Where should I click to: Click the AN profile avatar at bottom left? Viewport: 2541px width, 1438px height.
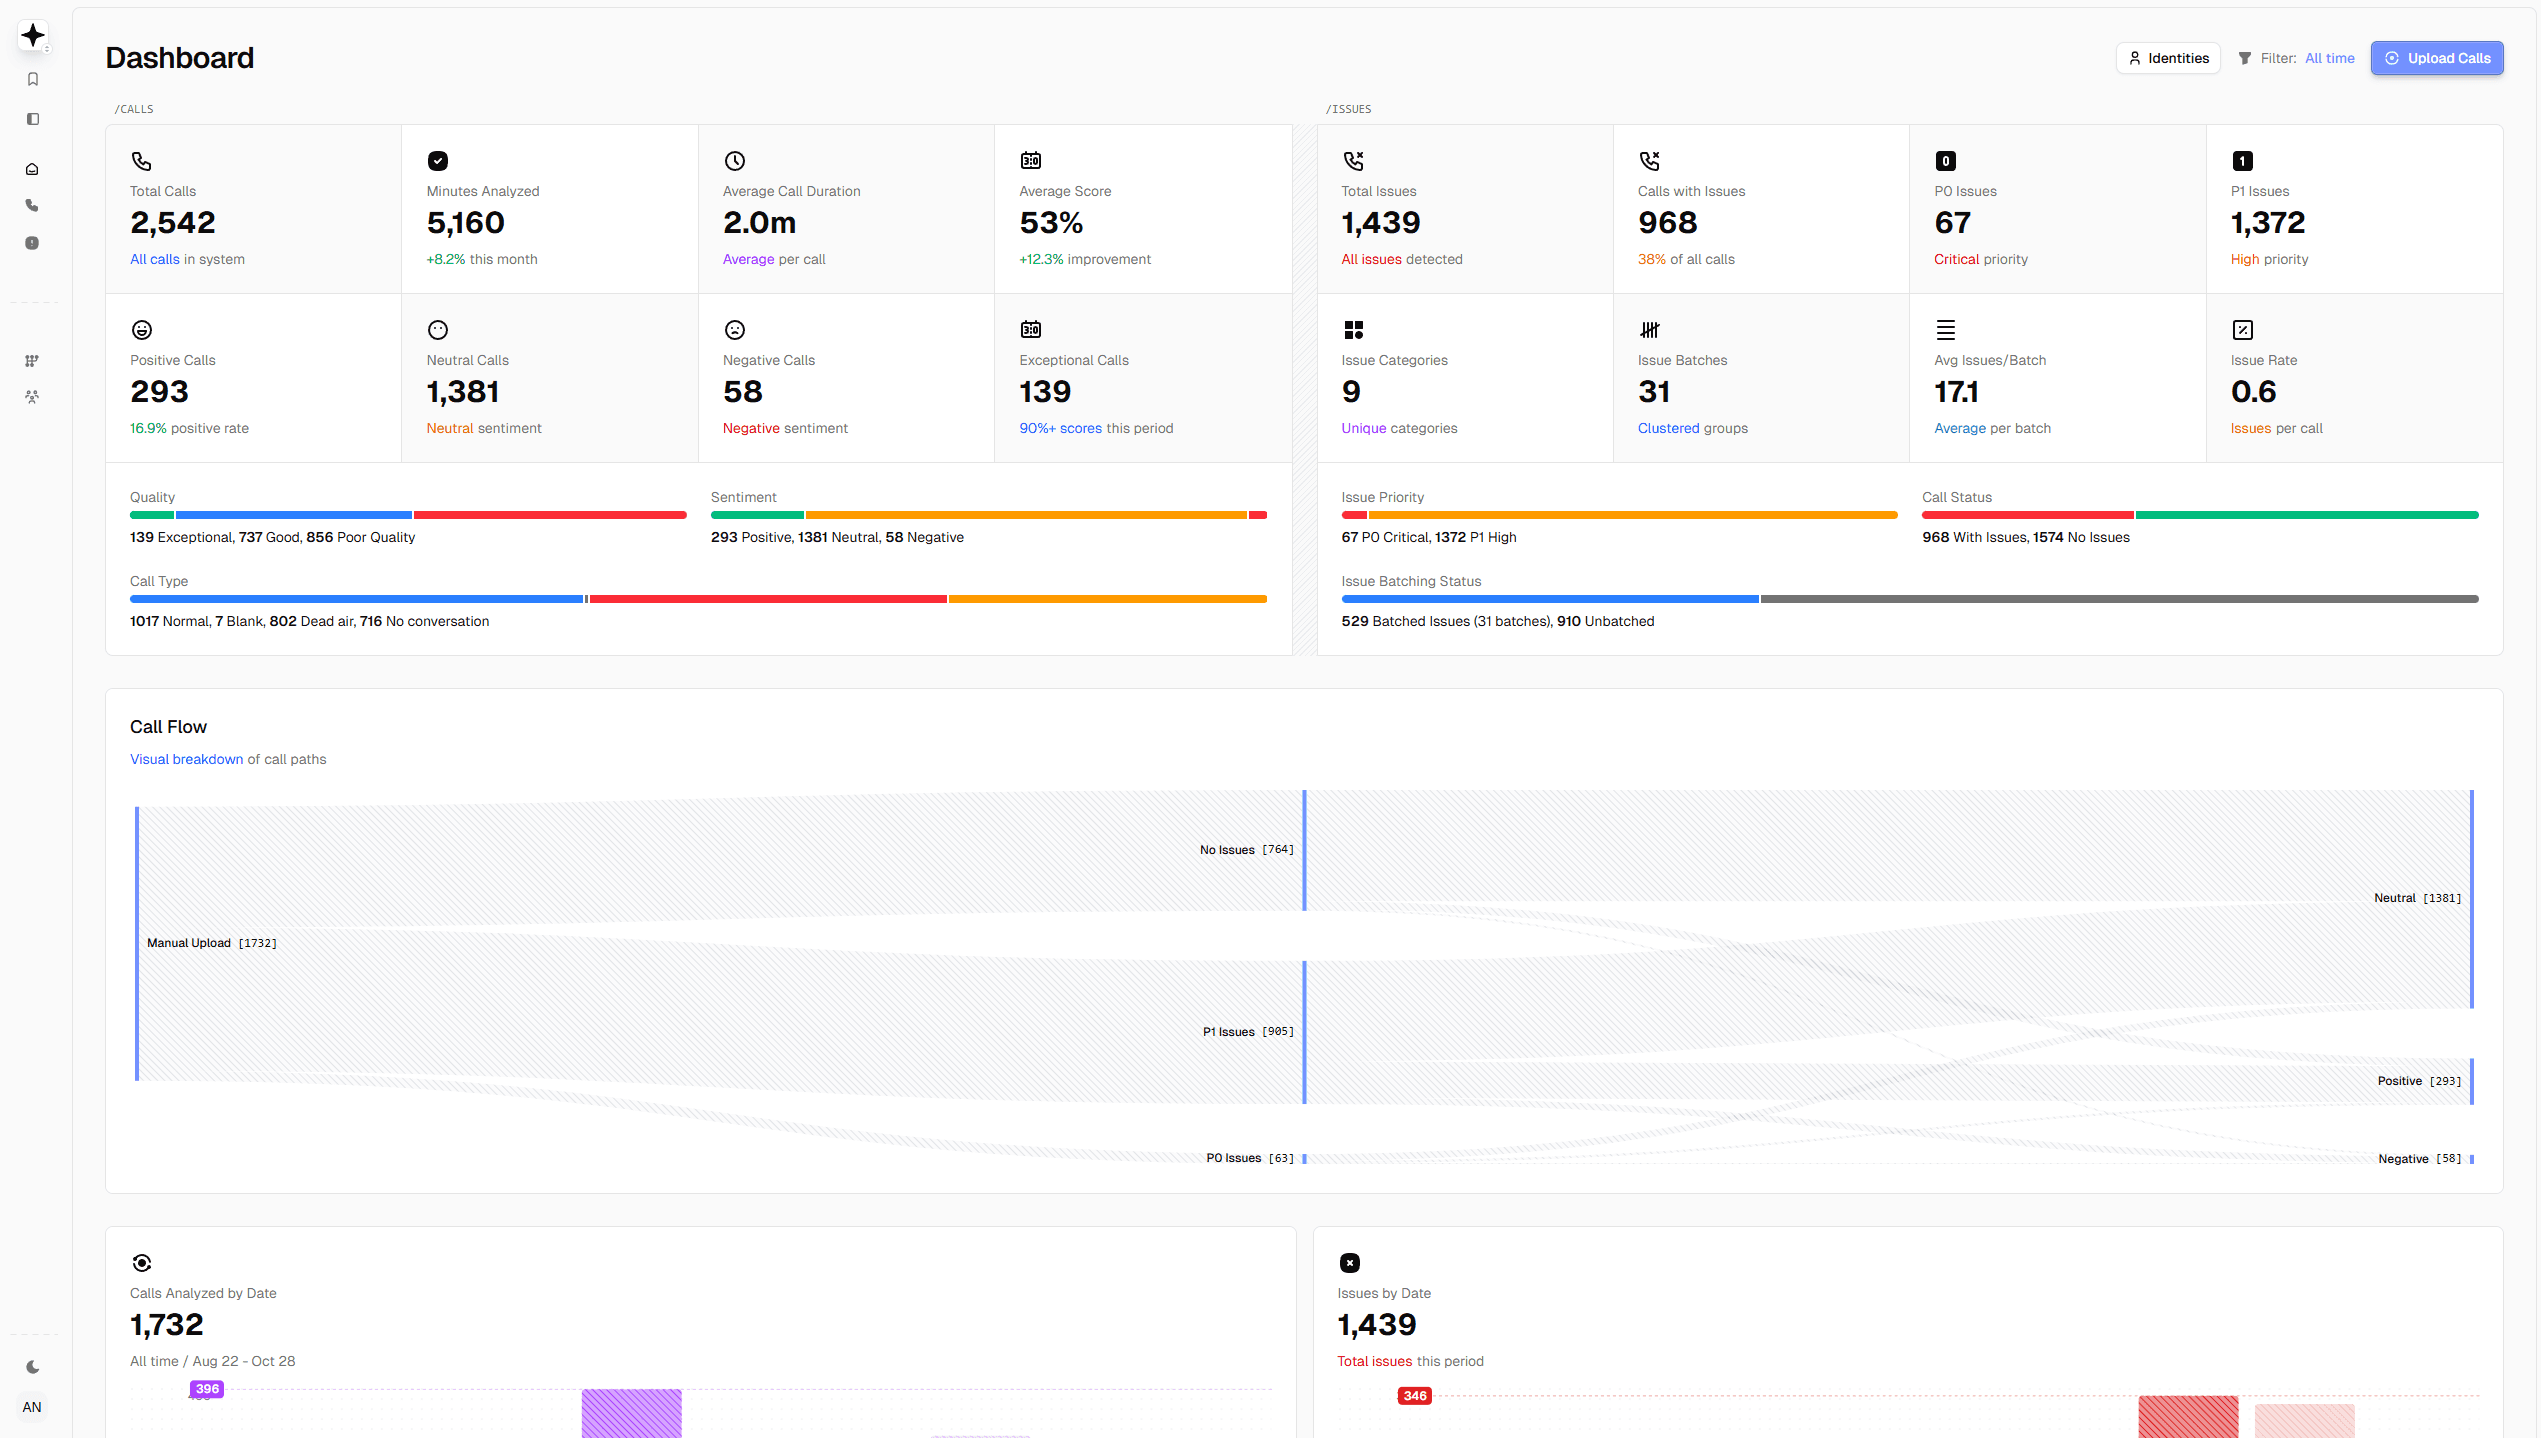tap(32, 1406)
